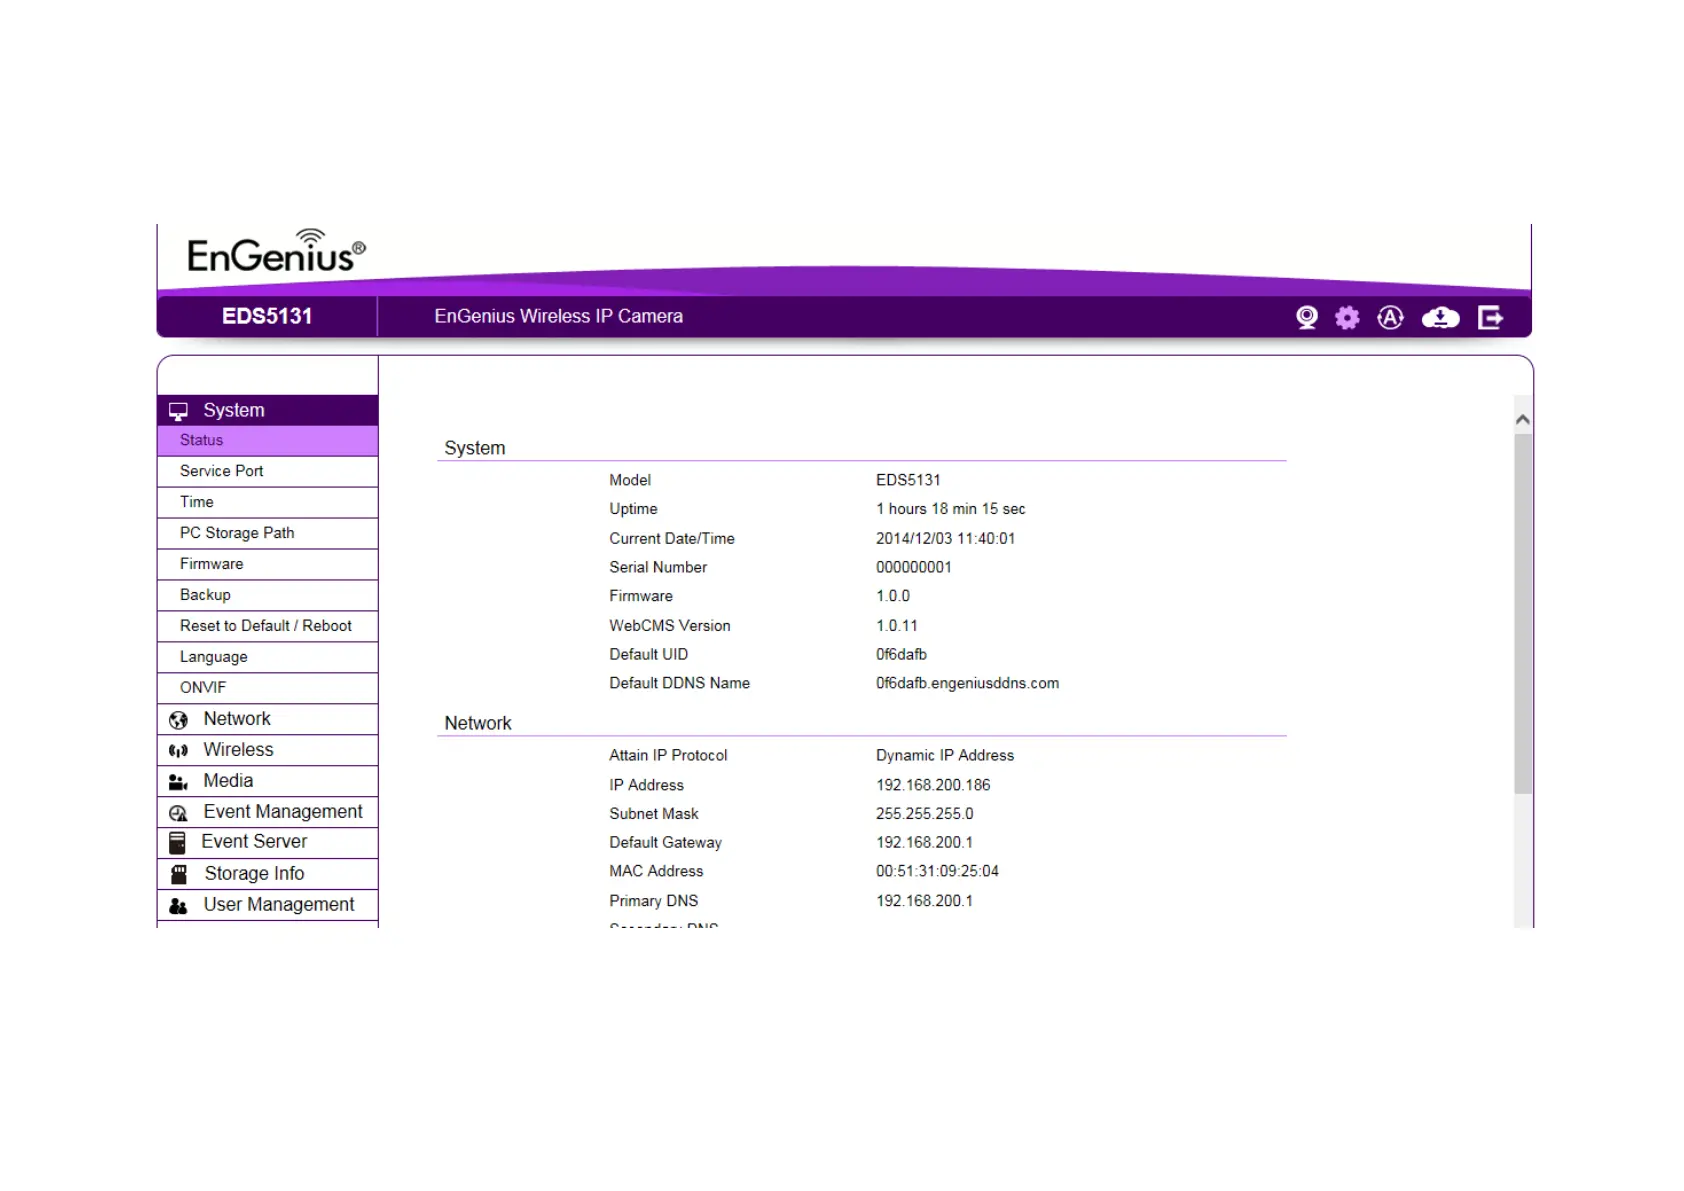This screenshot has height=1191, width=1684.
Task: Expand the Event Server section
Action: (x=267, y=842)
